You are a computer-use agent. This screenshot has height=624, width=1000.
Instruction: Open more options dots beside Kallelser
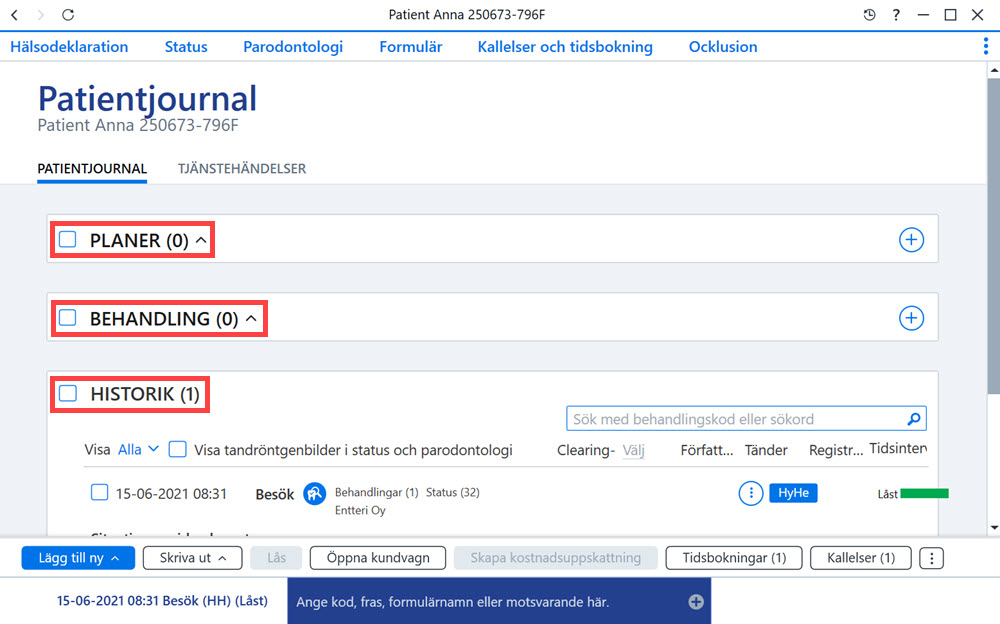tap(931, 558)
